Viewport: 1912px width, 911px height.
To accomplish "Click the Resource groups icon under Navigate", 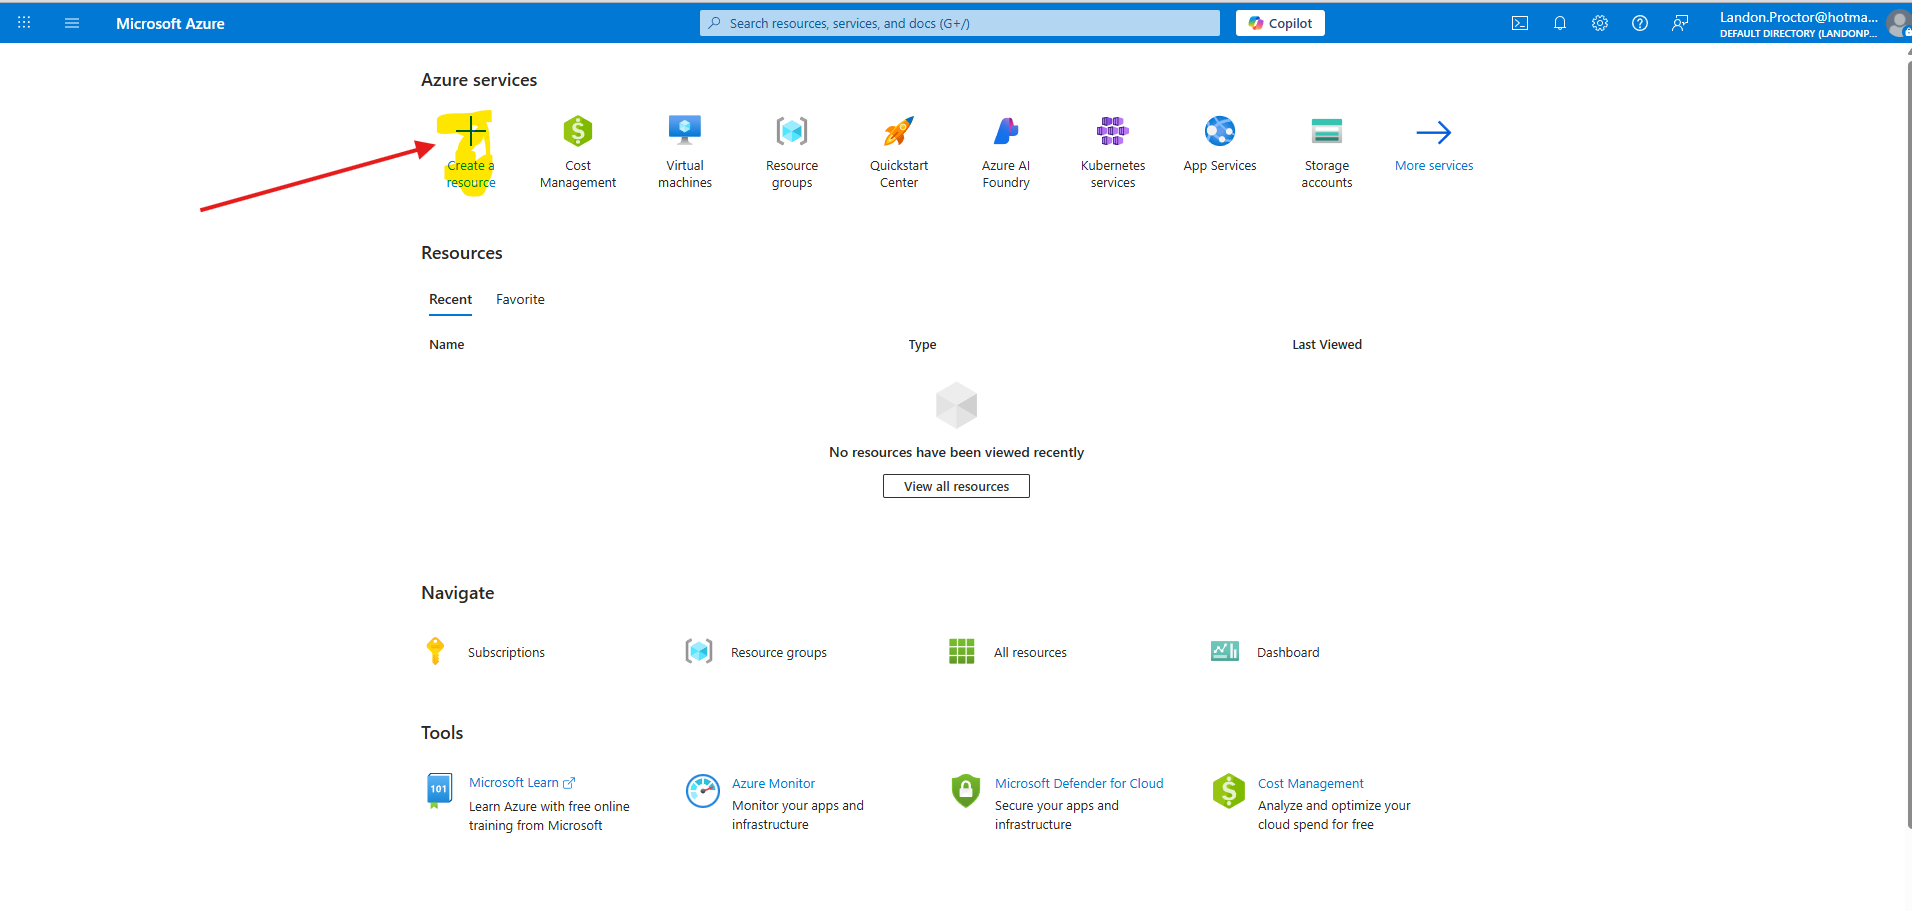I will click(699, 651).
